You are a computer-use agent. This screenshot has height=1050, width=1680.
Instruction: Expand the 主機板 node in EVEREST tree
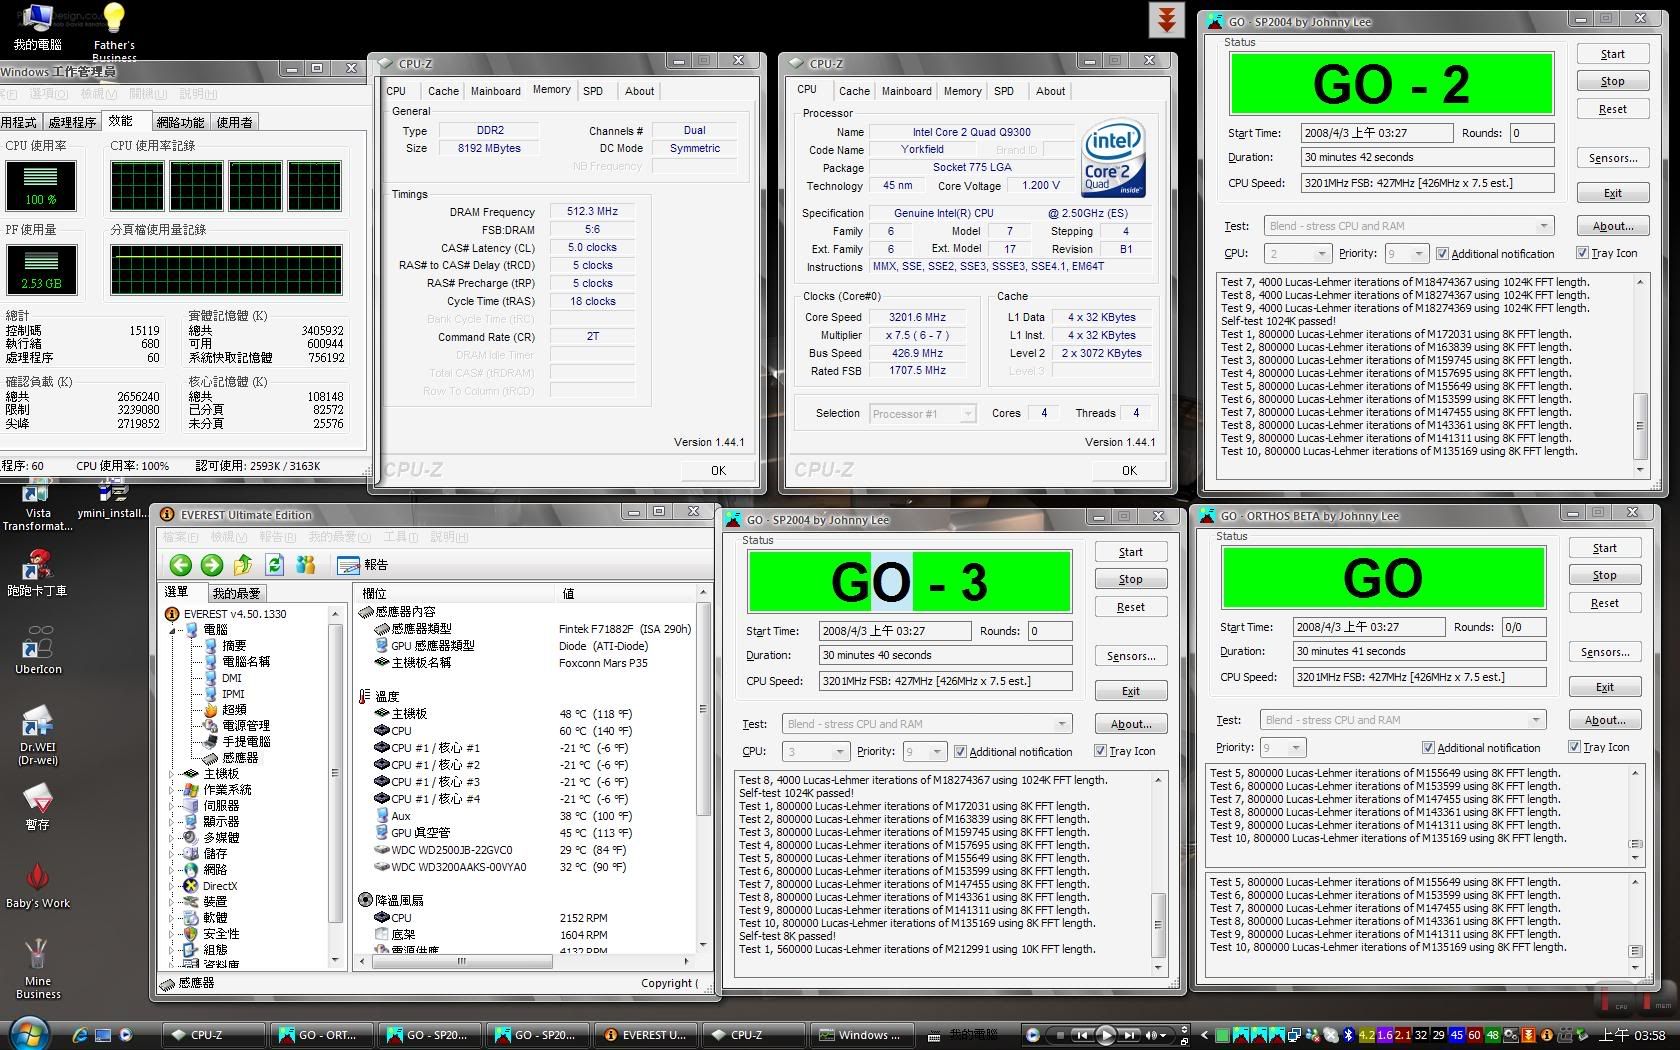coord(173,774)
